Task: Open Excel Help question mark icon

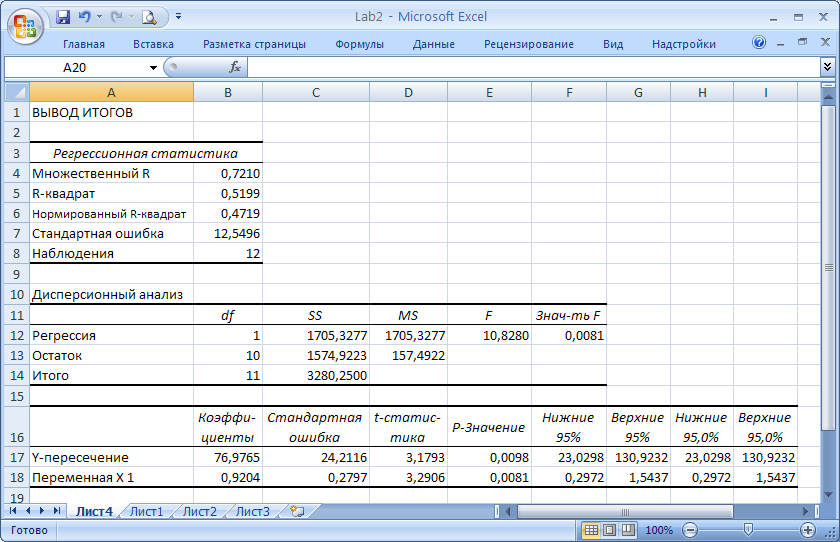Action: (758, 43)
